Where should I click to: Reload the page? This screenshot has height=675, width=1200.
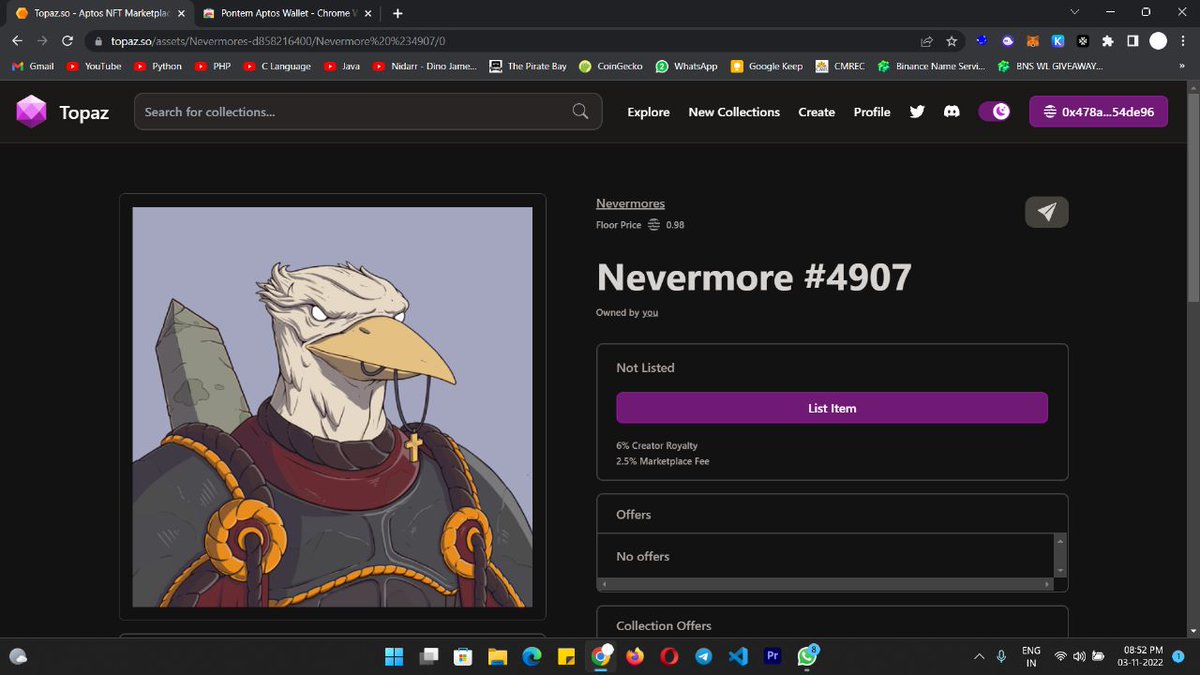pos(67,41)
